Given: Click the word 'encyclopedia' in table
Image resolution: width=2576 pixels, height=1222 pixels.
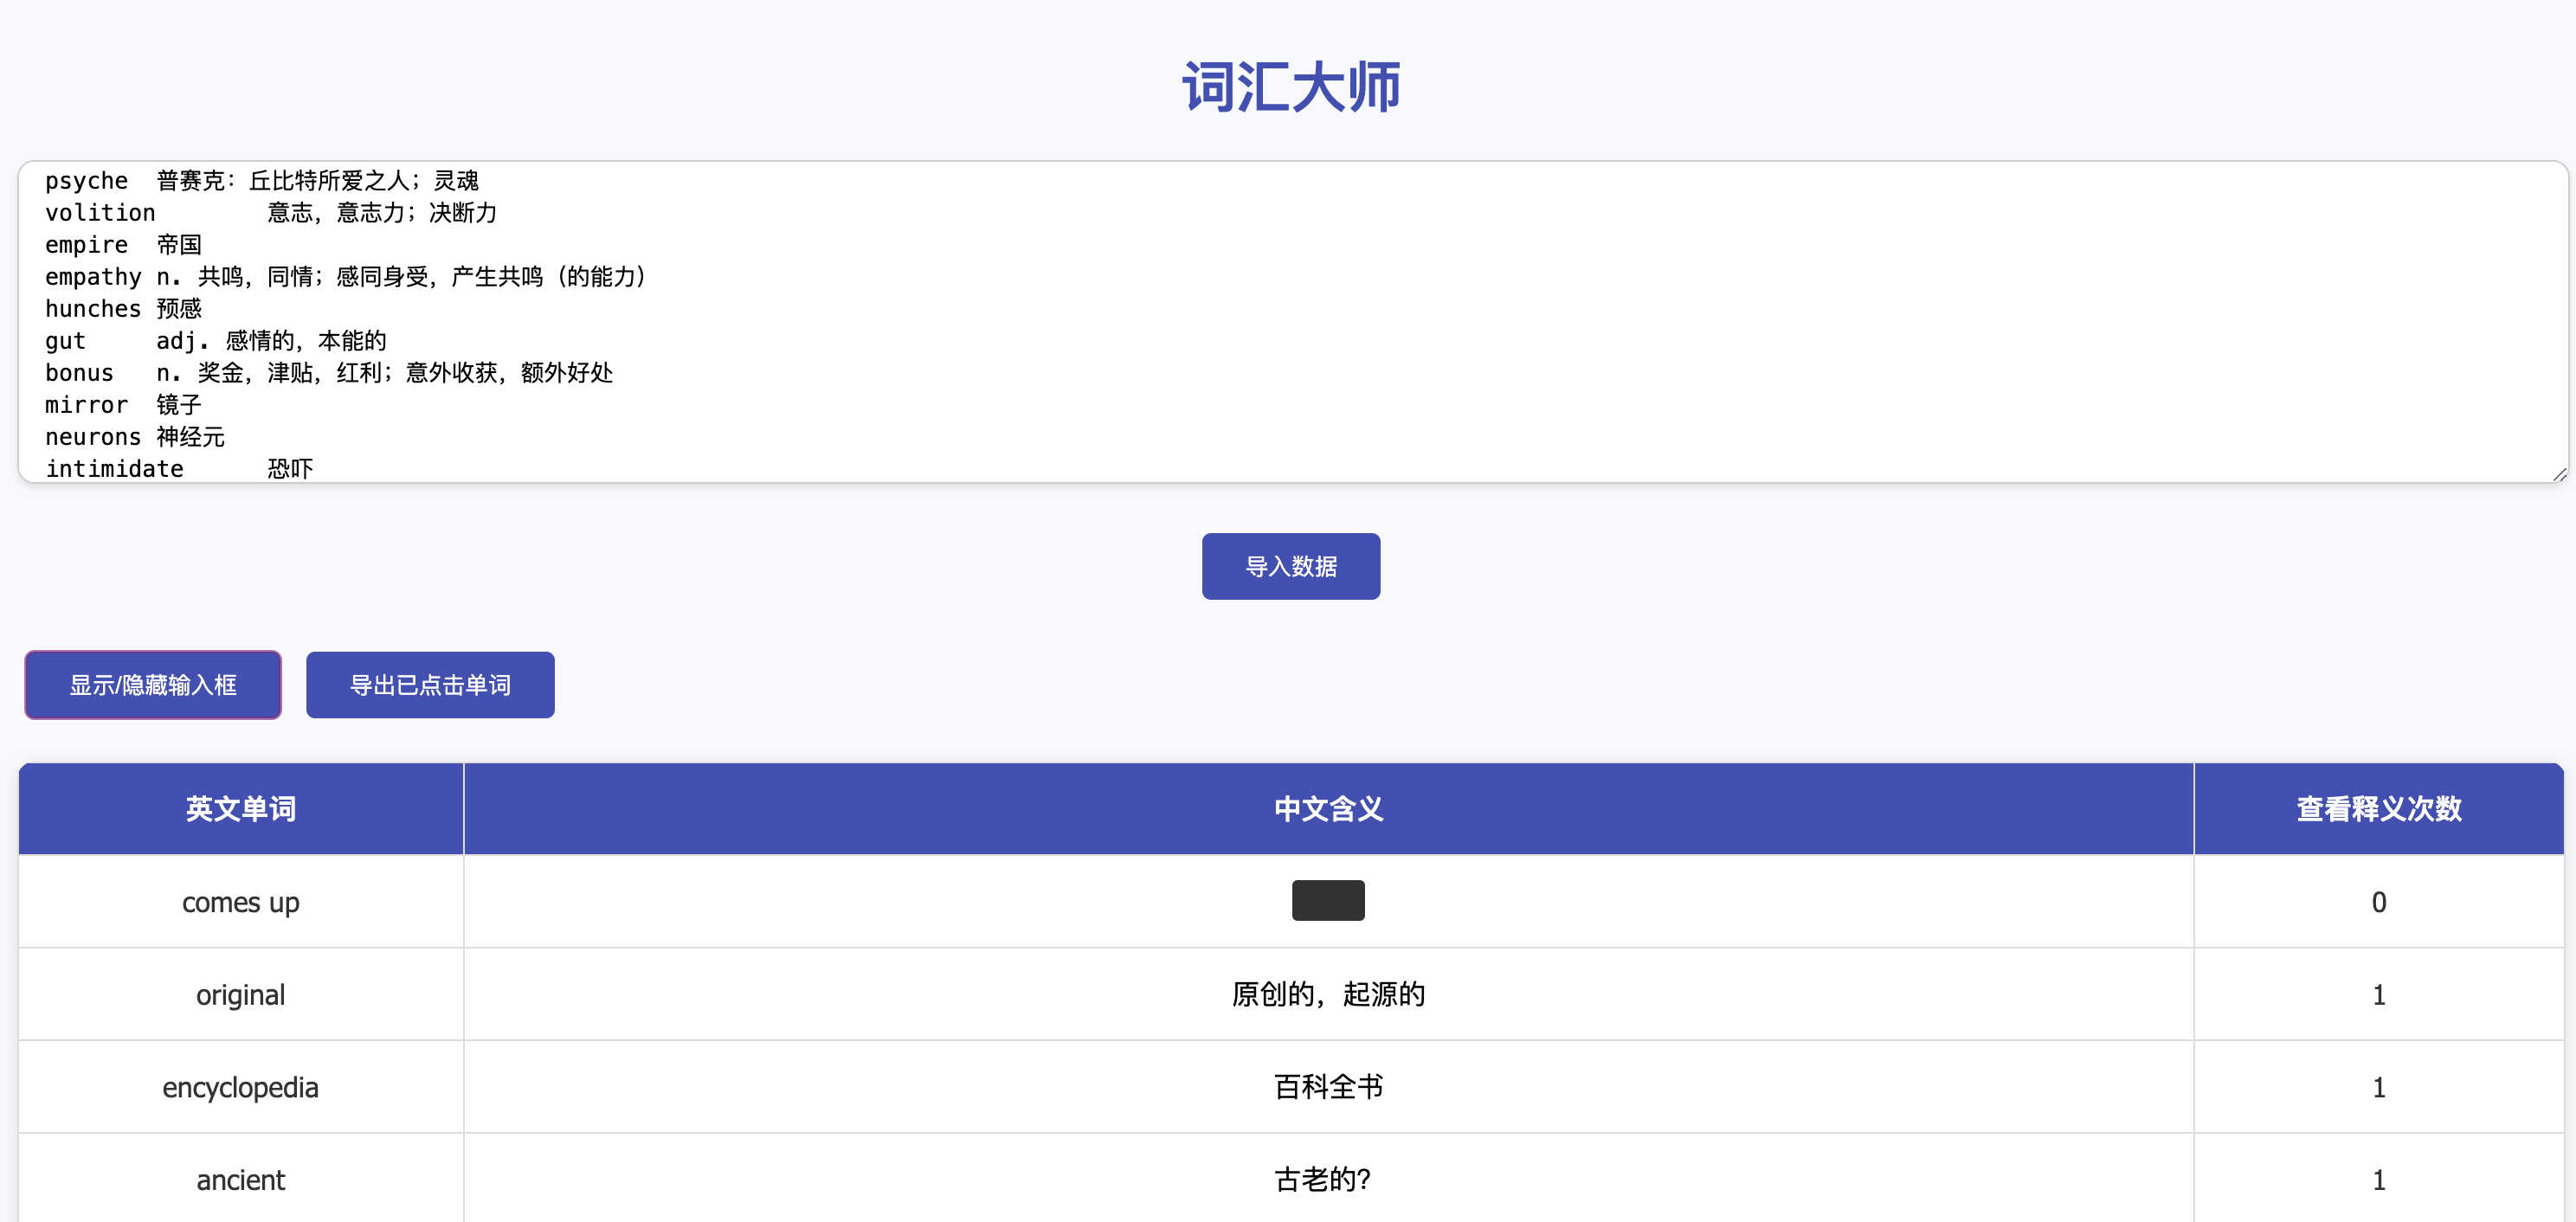Looking at the screenshot, I should pos(240,1087).
